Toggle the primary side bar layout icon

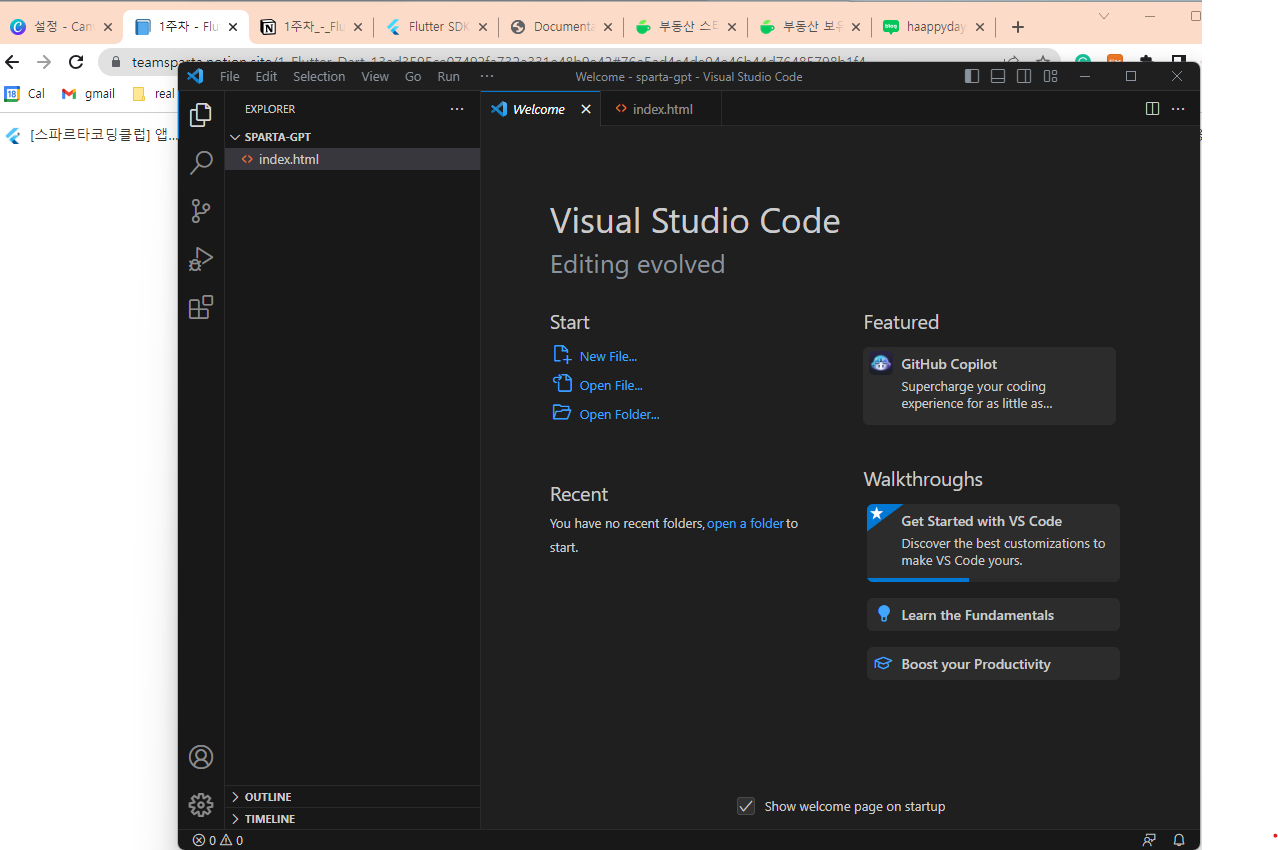coord(972,76)
